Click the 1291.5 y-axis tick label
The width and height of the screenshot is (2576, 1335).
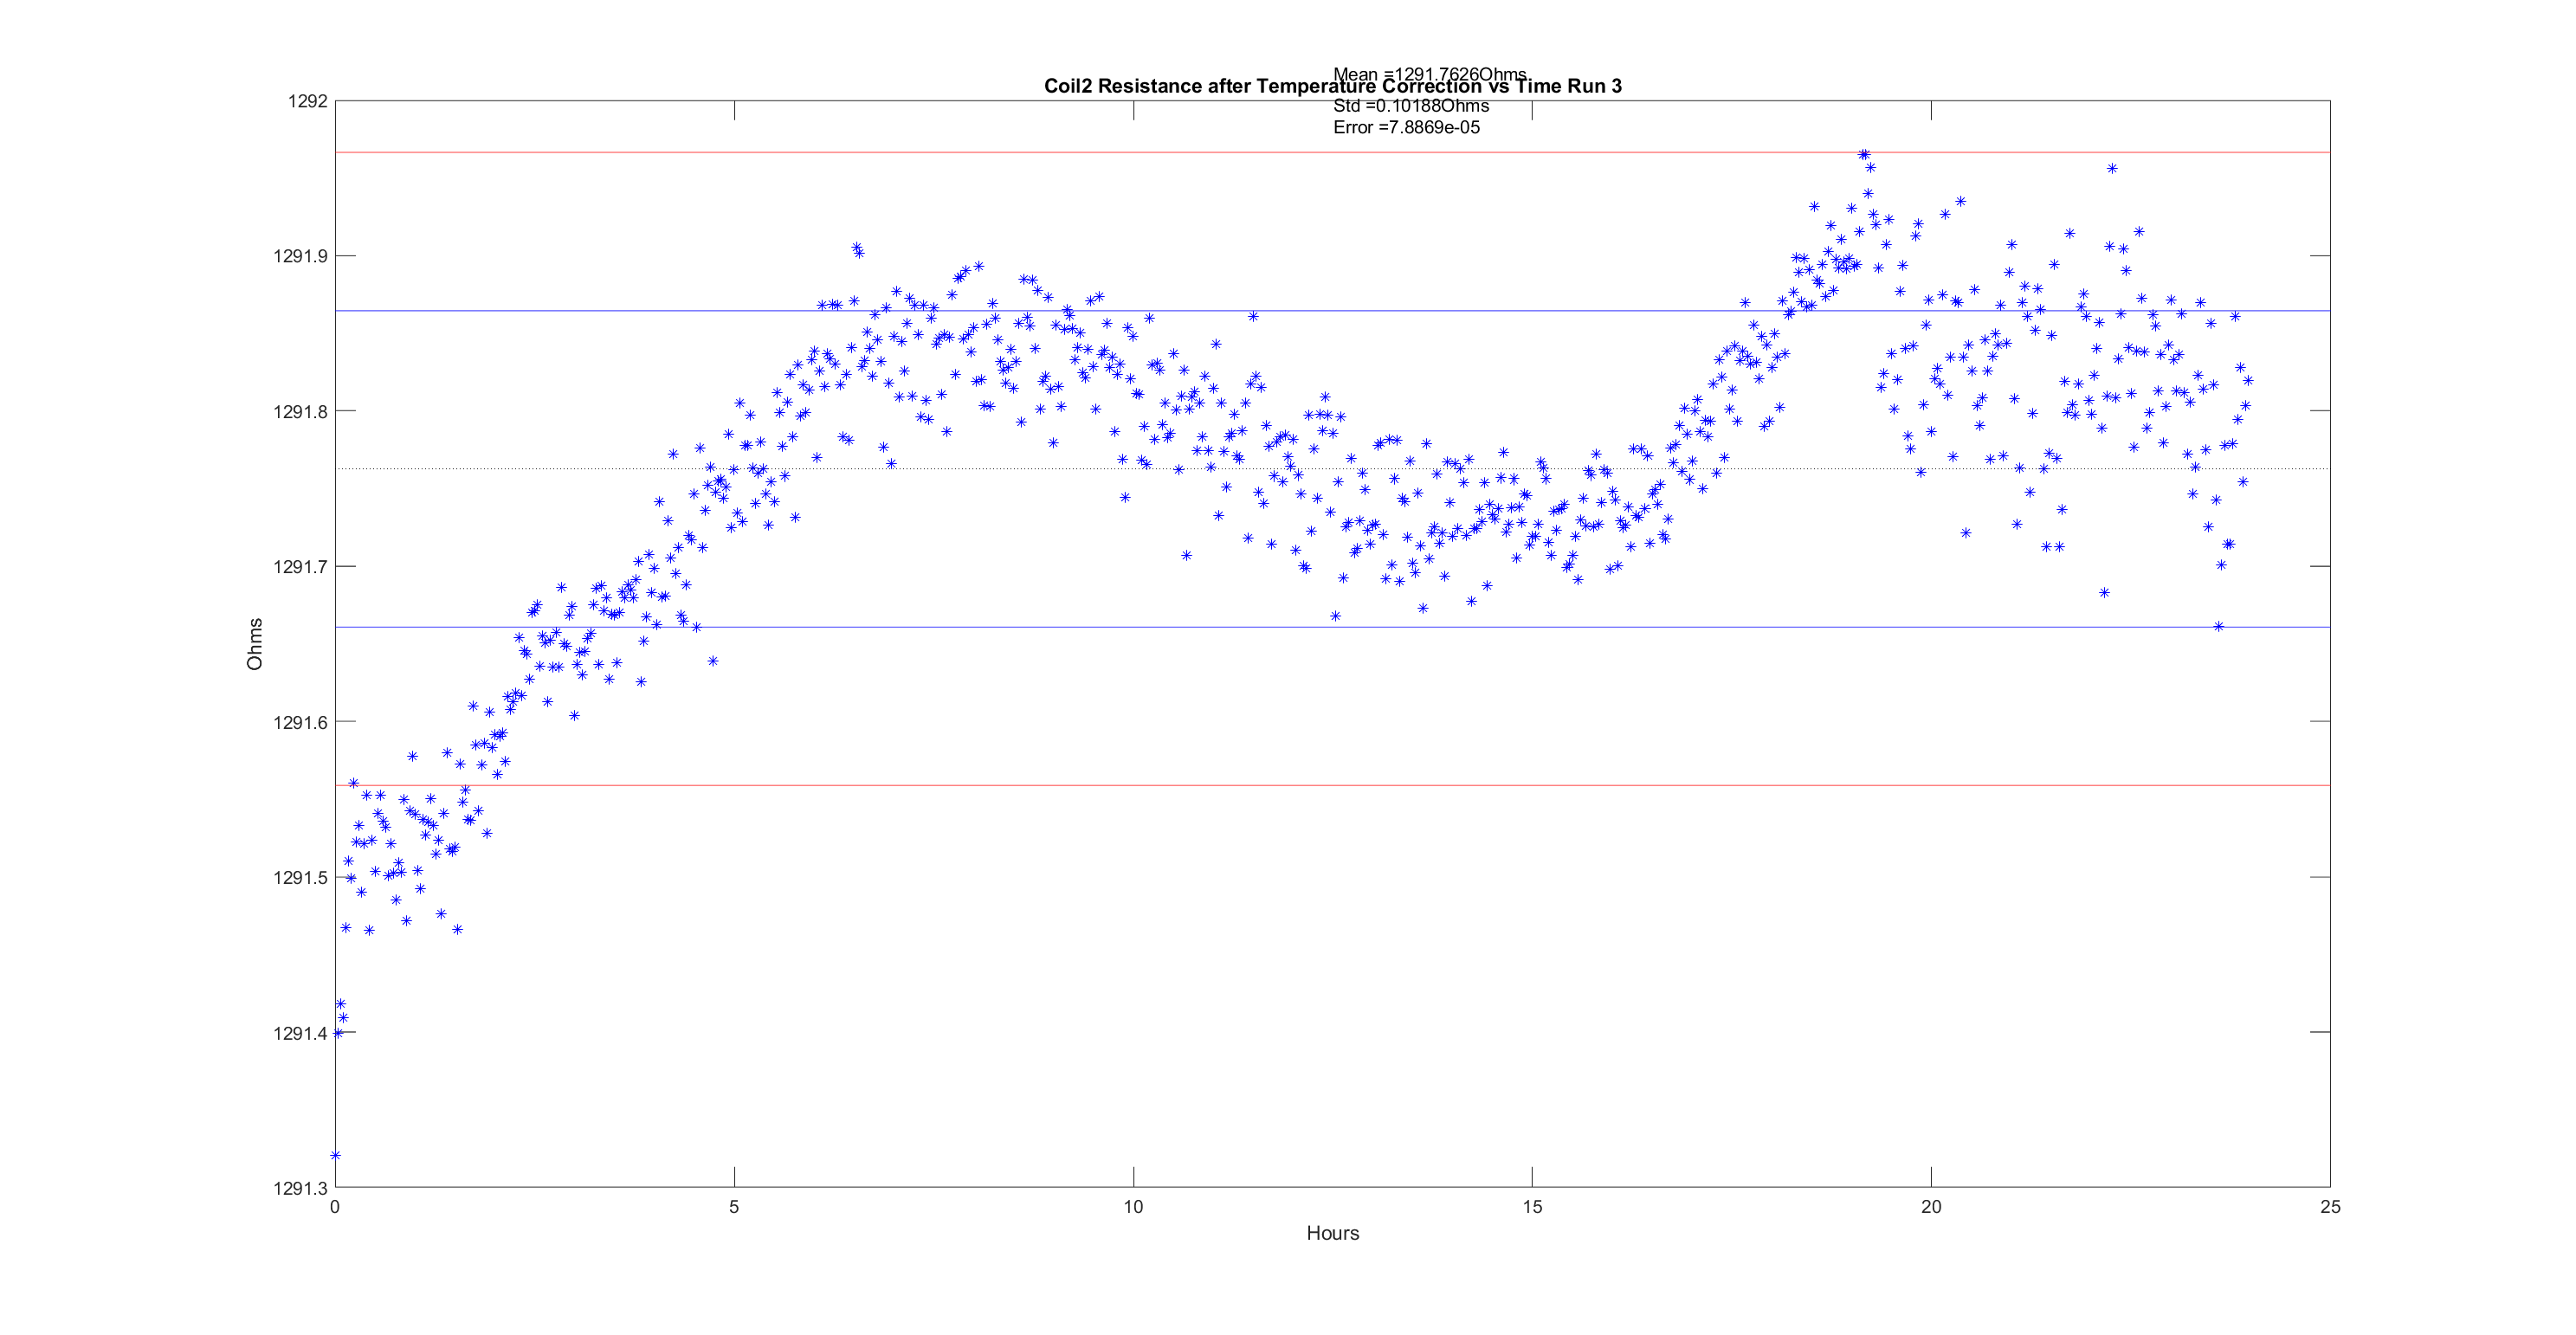300,878
